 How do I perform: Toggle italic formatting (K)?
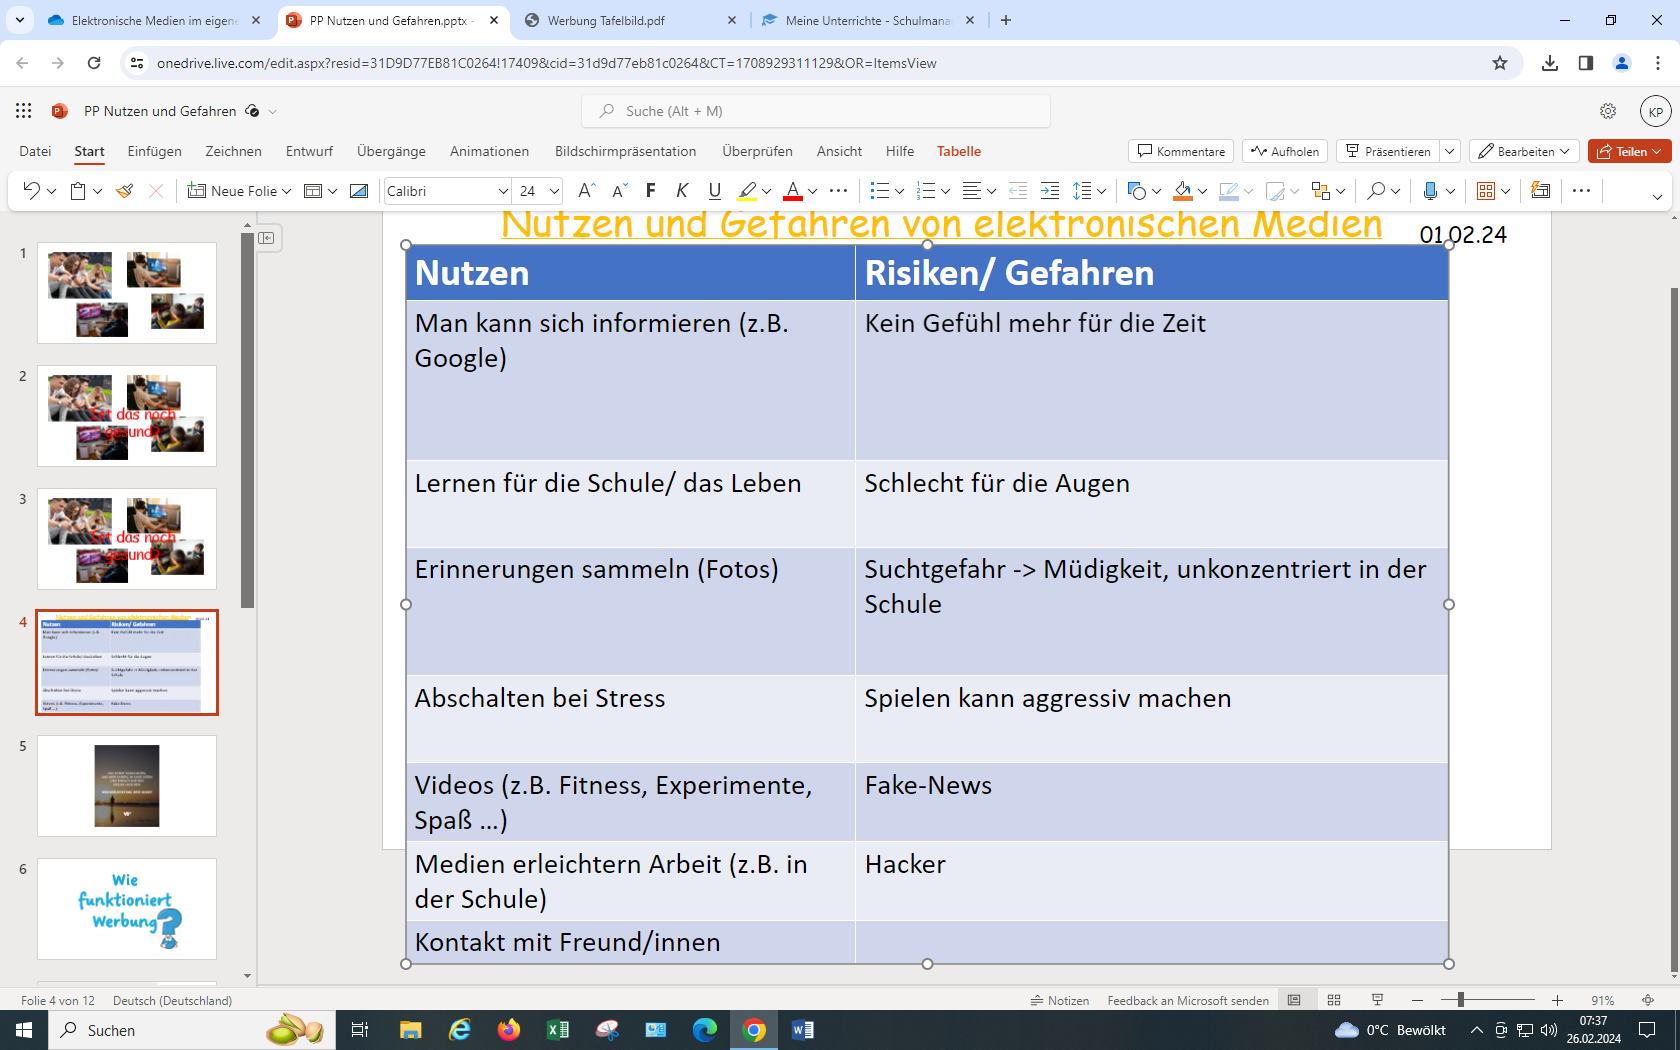682,191
